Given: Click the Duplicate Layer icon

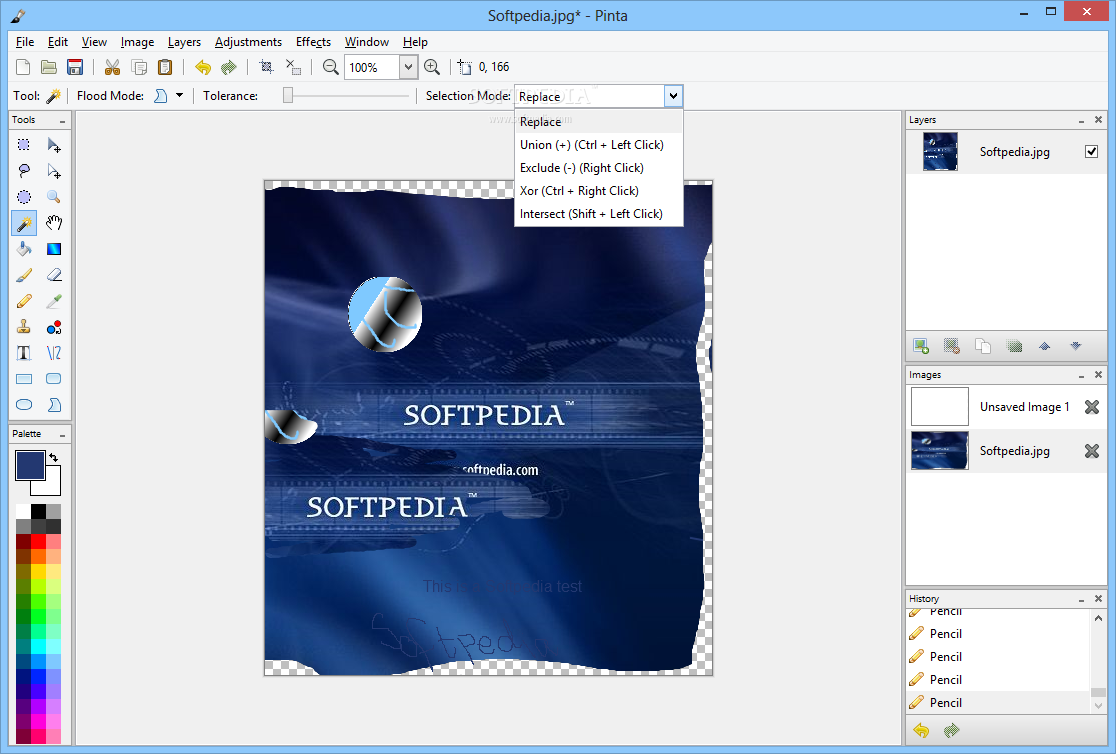Looking at the screenshot, I should pyautogui.click(x=983, y=346).
